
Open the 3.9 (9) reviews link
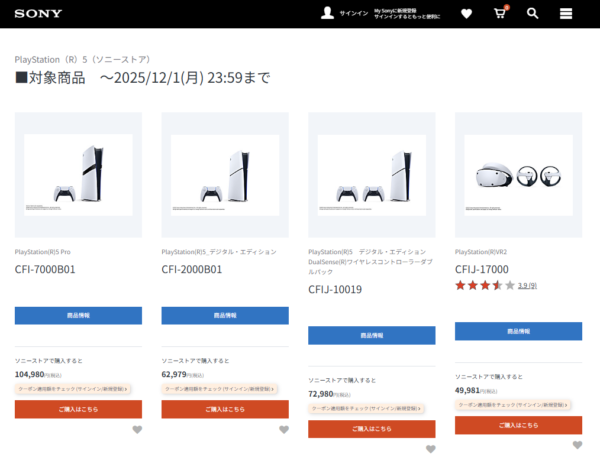click(x=527, y=286)
